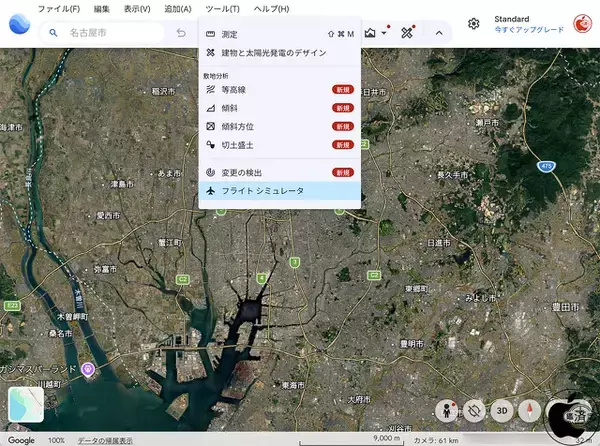Click the ツール(T) menu
Viewport: 600px width, 446px height.
tap(222, 9)
